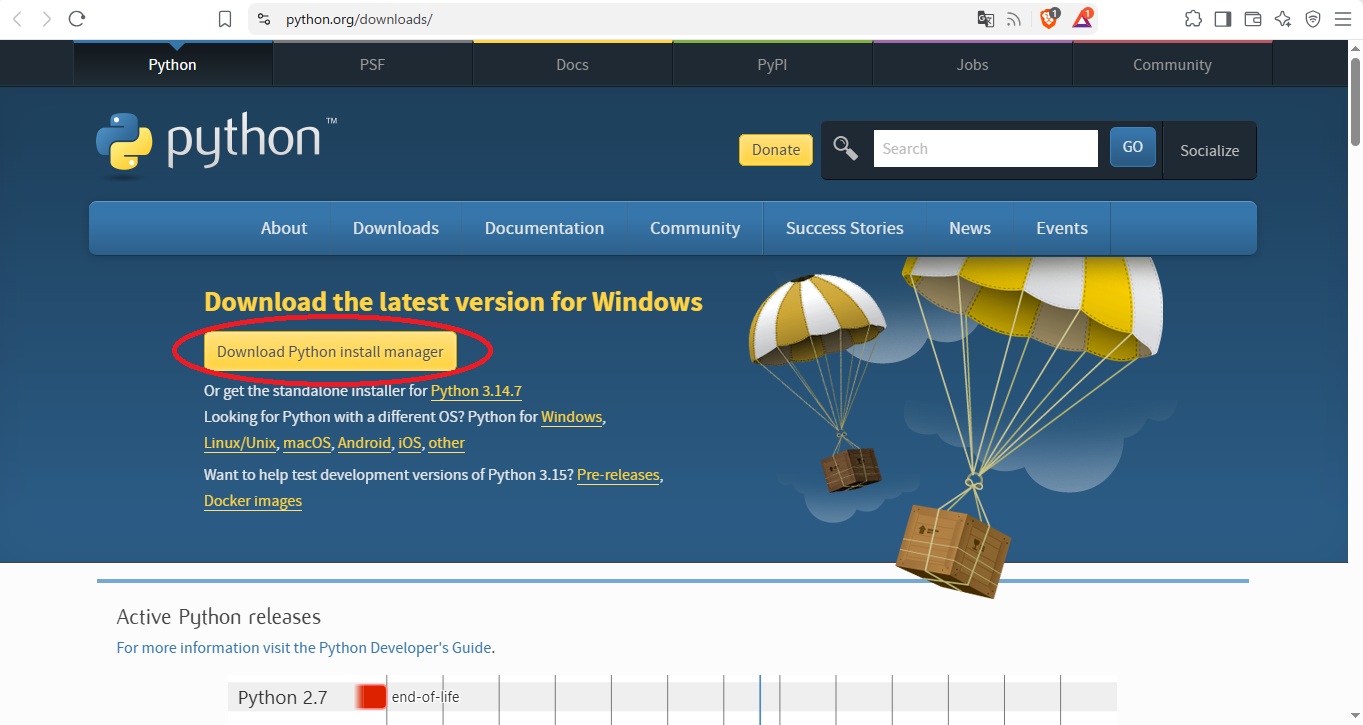Open the Brave VPN shield icon
Image resolution: width=1363 pixels, height=725 pixels.
click(x=1313, y=19)
